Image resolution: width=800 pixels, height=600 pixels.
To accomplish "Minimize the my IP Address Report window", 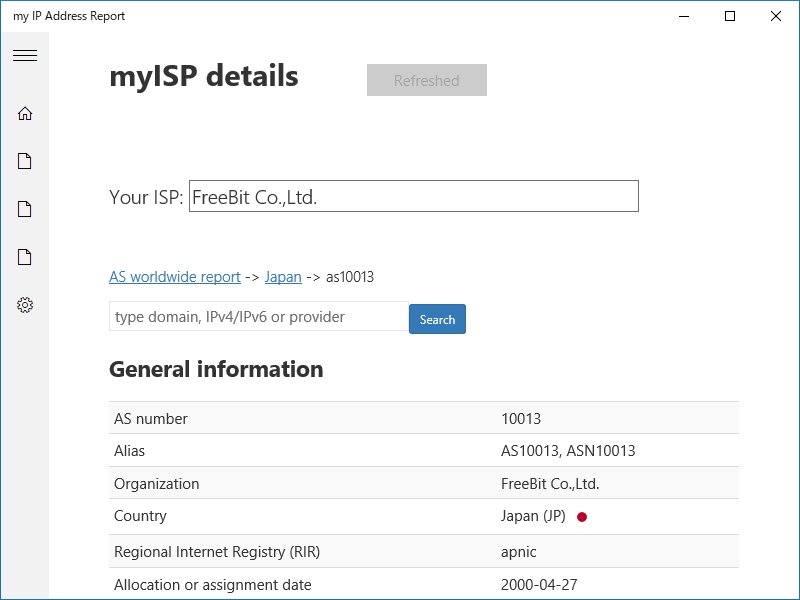I will pos(684,16).
